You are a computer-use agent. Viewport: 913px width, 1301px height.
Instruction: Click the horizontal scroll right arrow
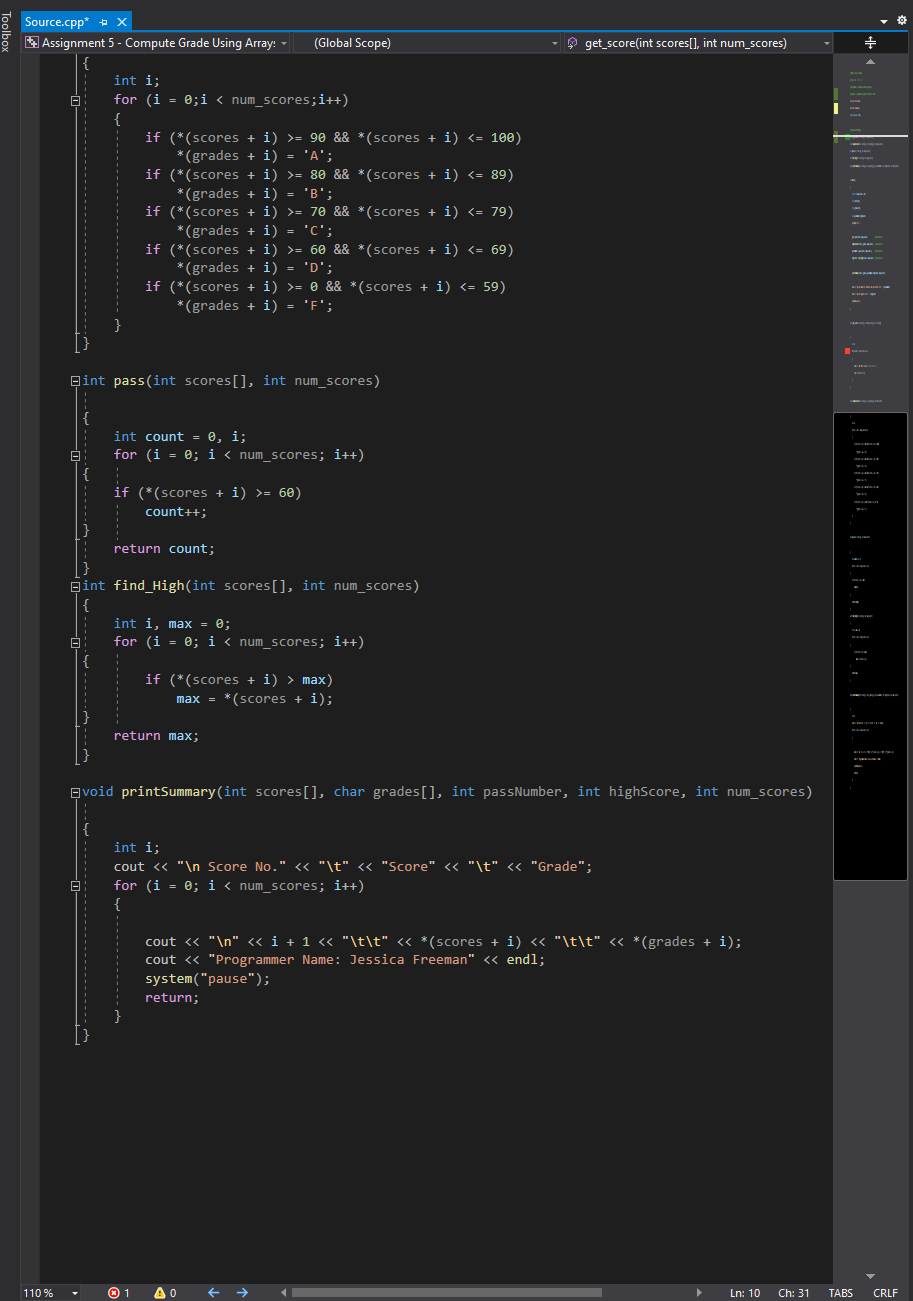pos(699,1293)
